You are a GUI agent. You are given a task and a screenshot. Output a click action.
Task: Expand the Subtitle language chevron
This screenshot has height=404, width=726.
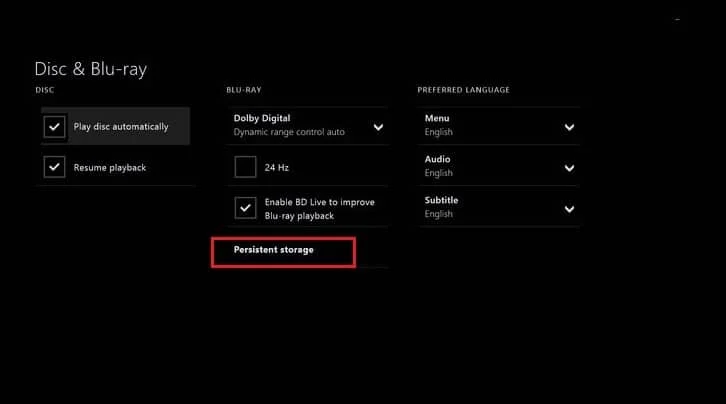tap(570, 209)
